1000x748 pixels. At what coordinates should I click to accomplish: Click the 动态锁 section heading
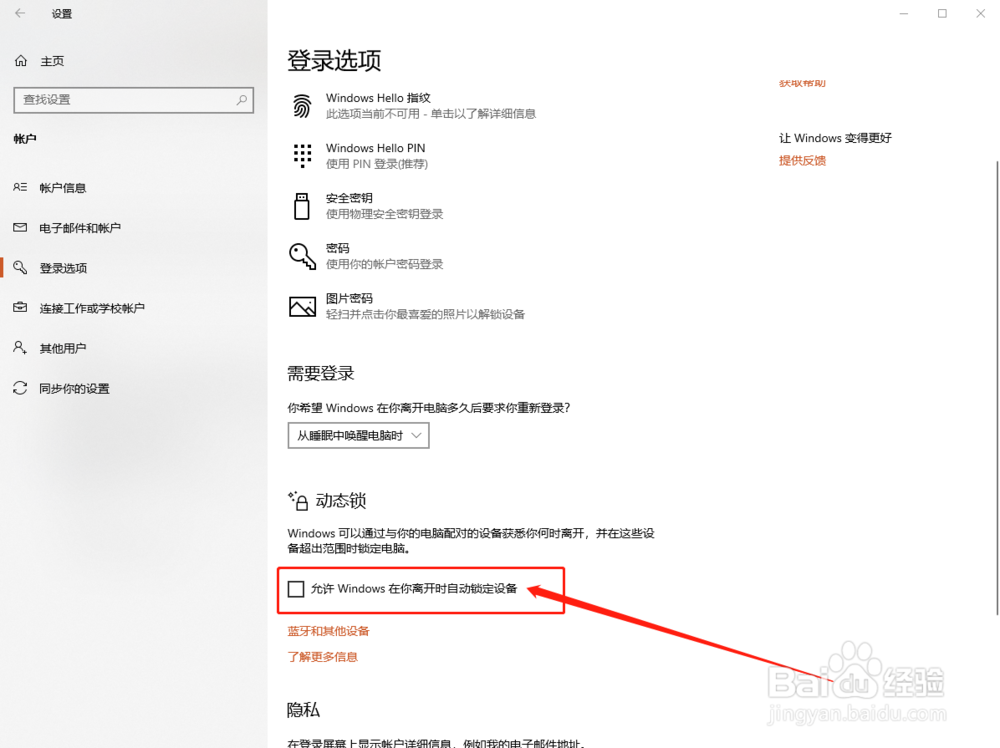pyautogui.click(x=341, y=501)
